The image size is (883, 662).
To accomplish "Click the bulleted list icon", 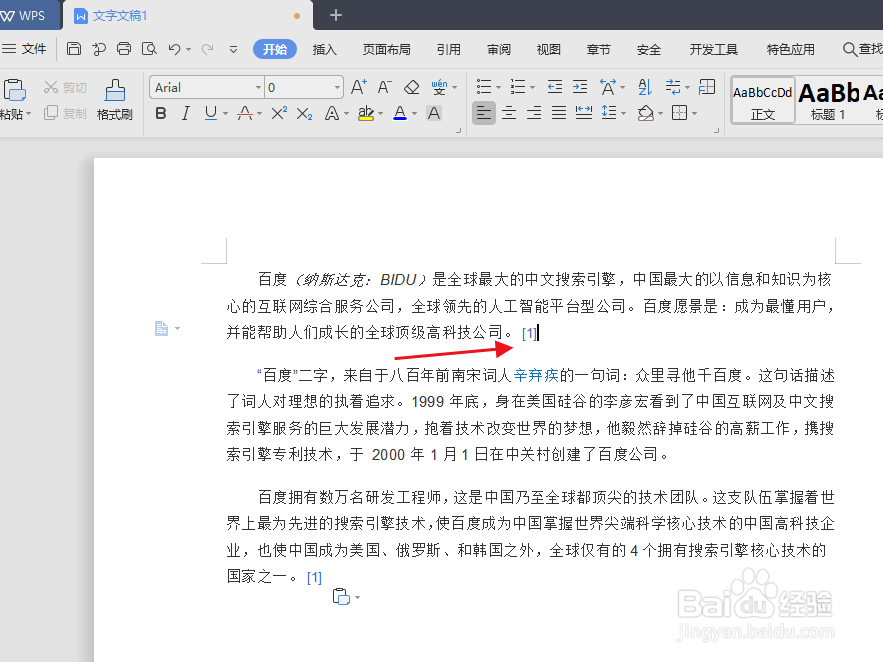I will pos(484,87).
